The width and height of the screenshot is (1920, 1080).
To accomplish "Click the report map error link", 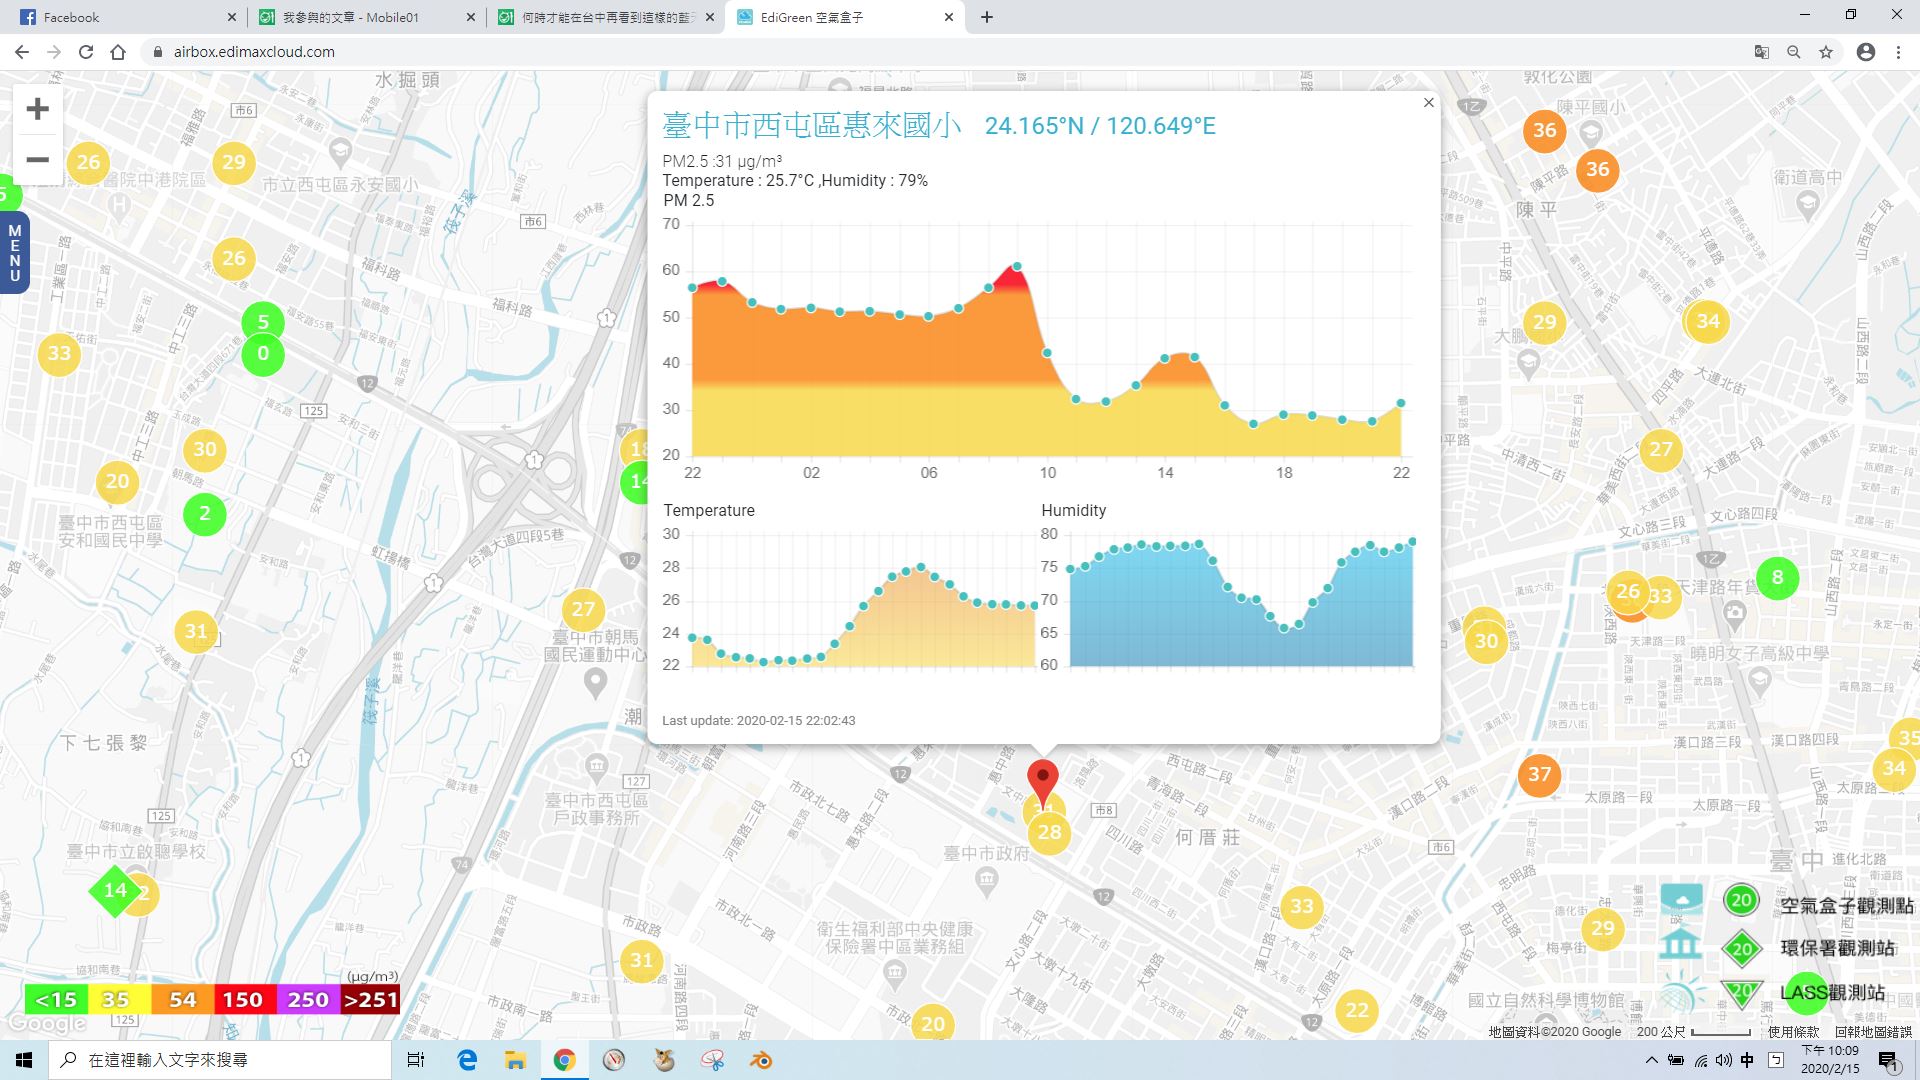I will pyautogui.click(x=1872, y=1032).
